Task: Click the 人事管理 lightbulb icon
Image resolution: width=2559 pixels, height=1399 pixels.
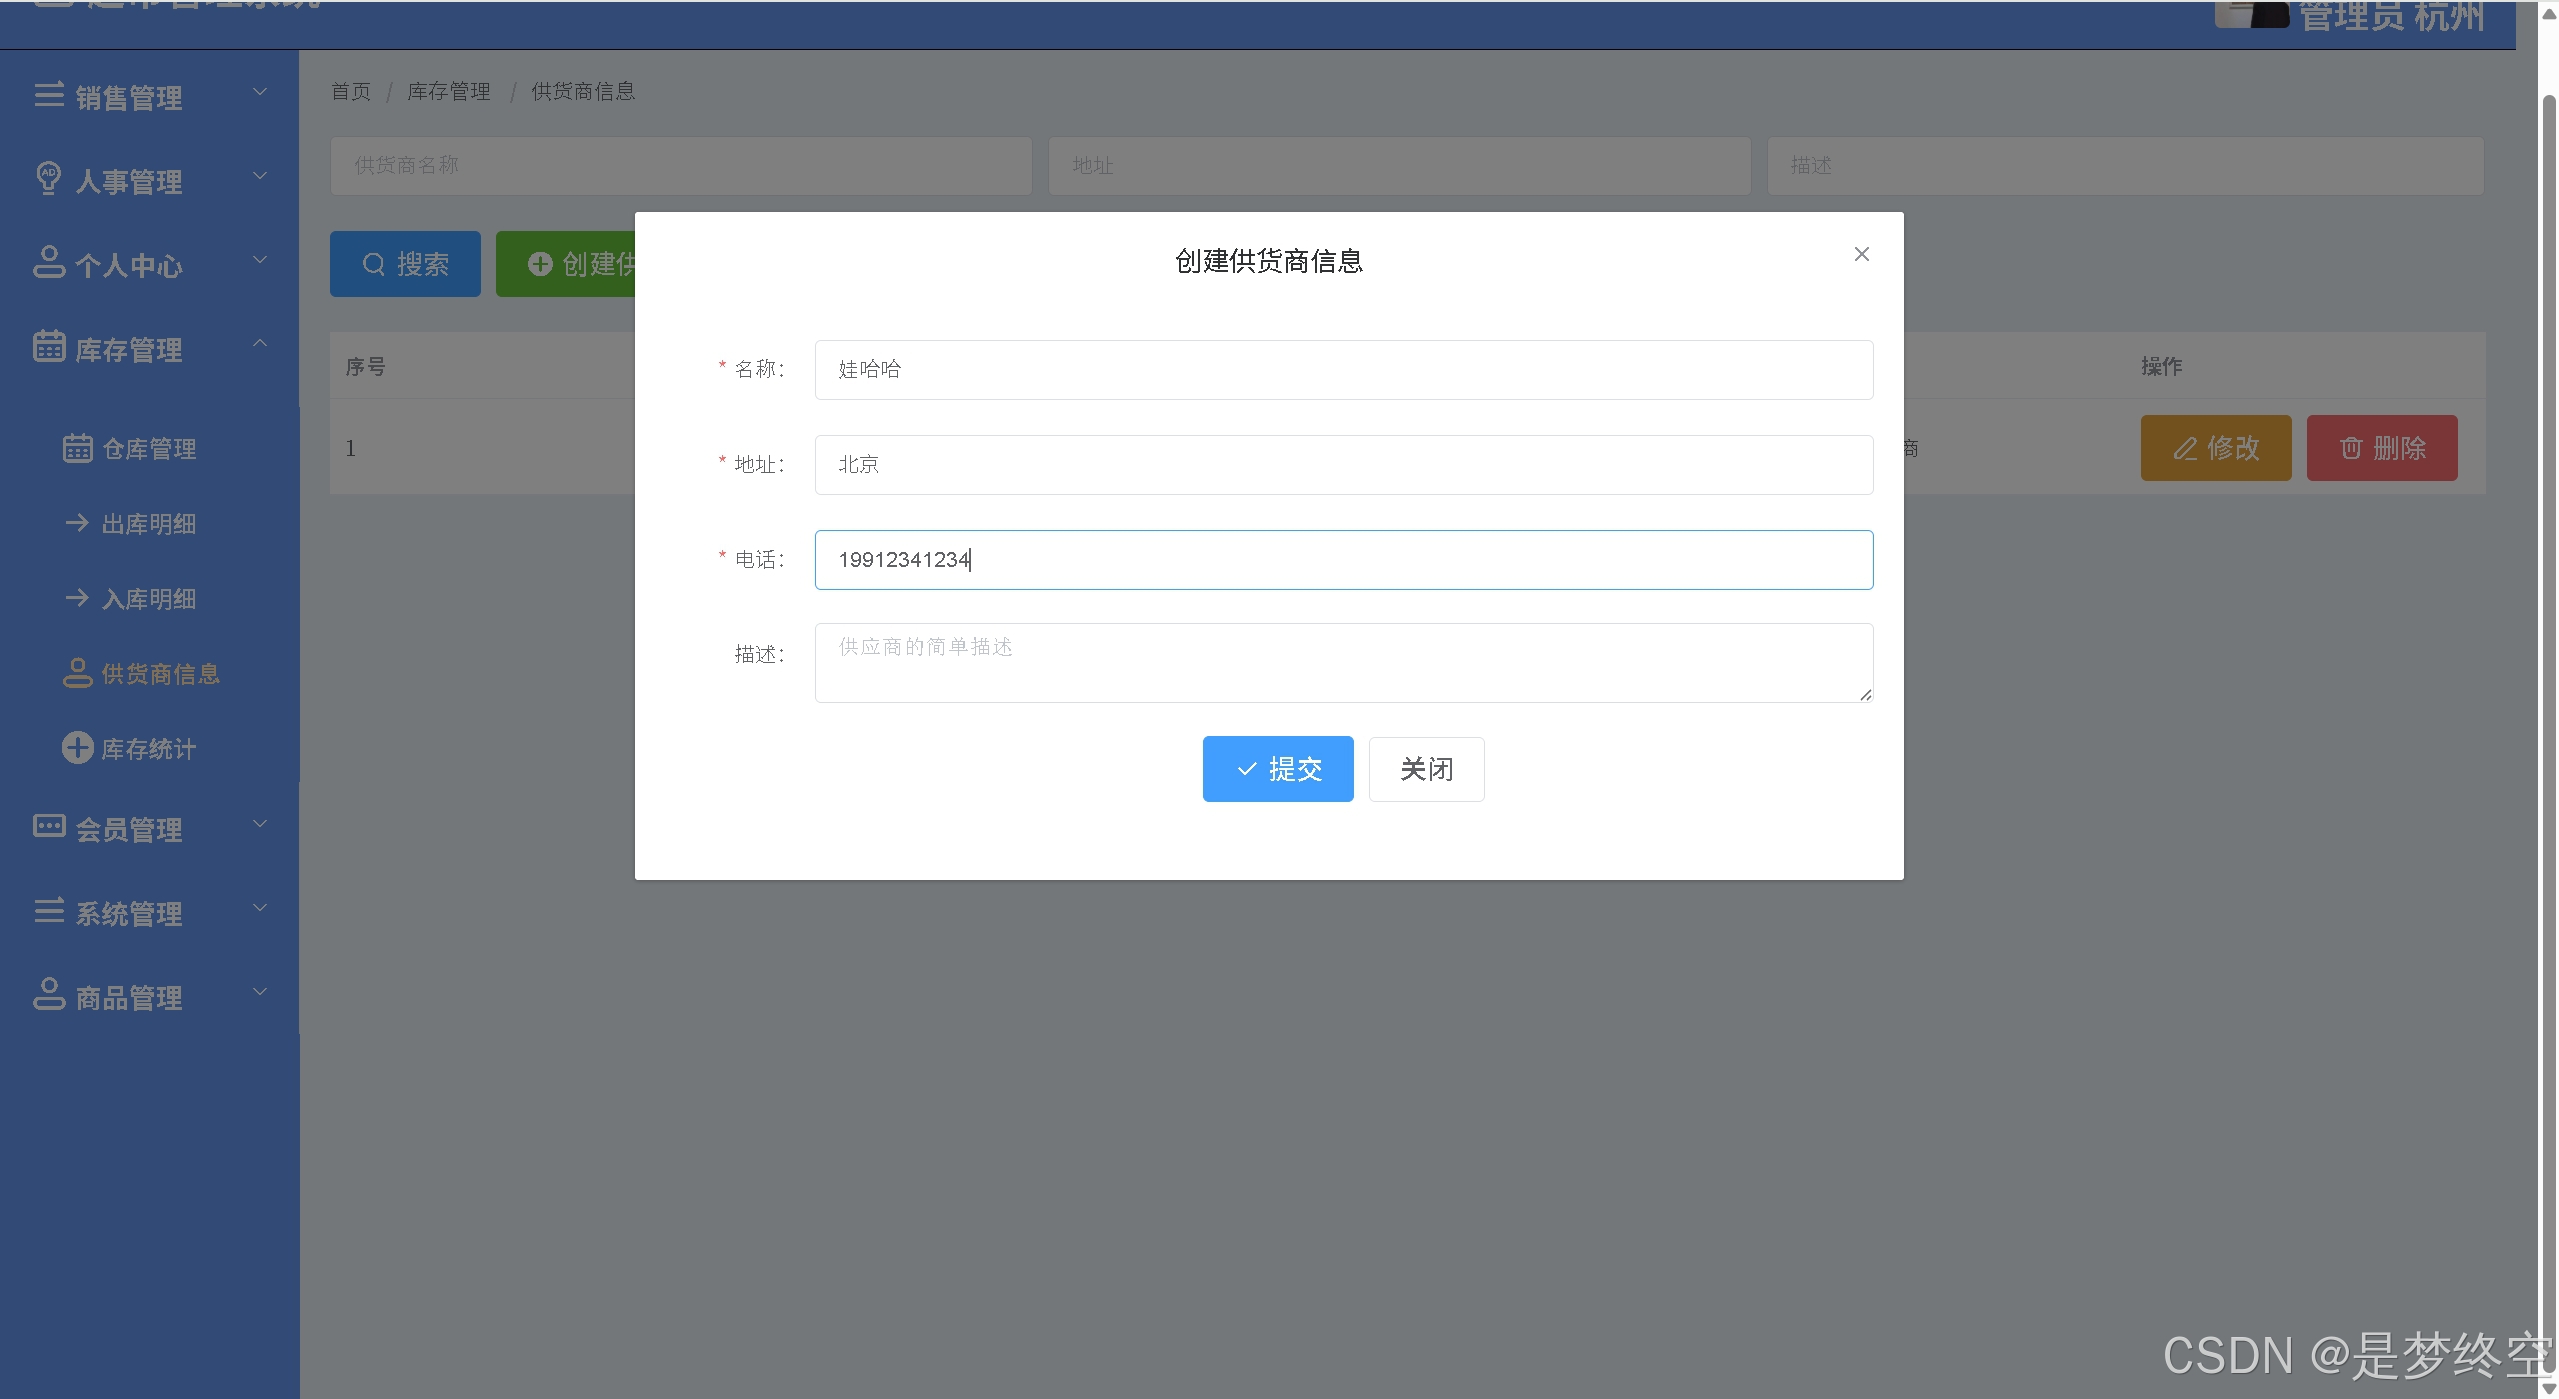Action: (48, 178)
